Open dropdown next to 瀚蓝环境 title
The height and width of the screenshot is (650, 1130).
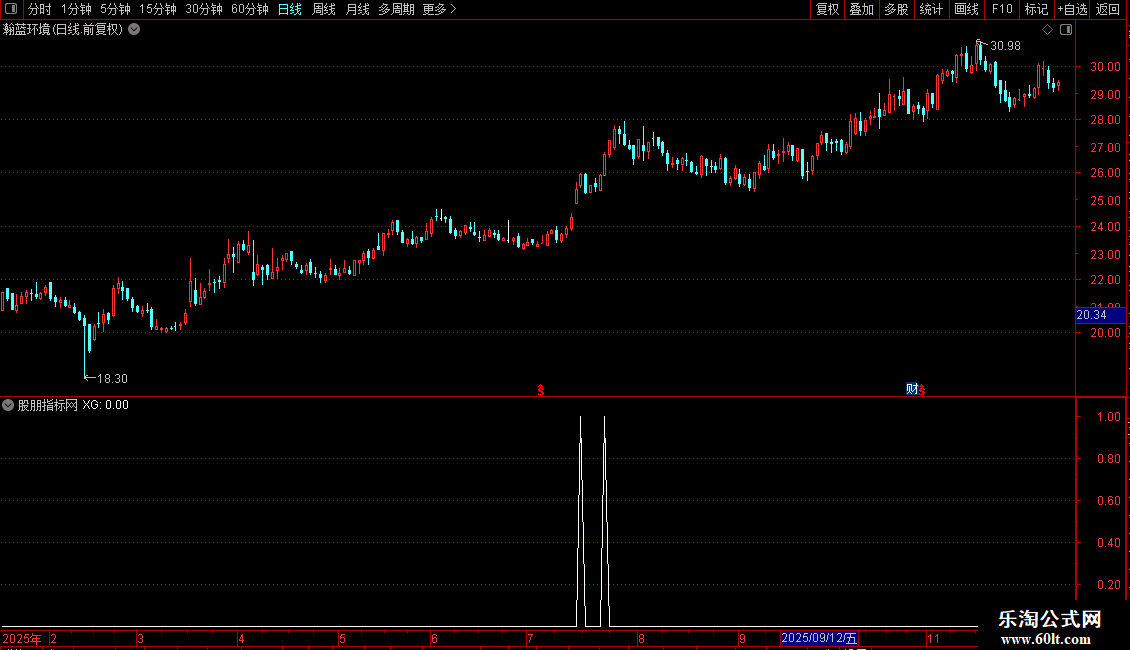[x=134, y=30]
